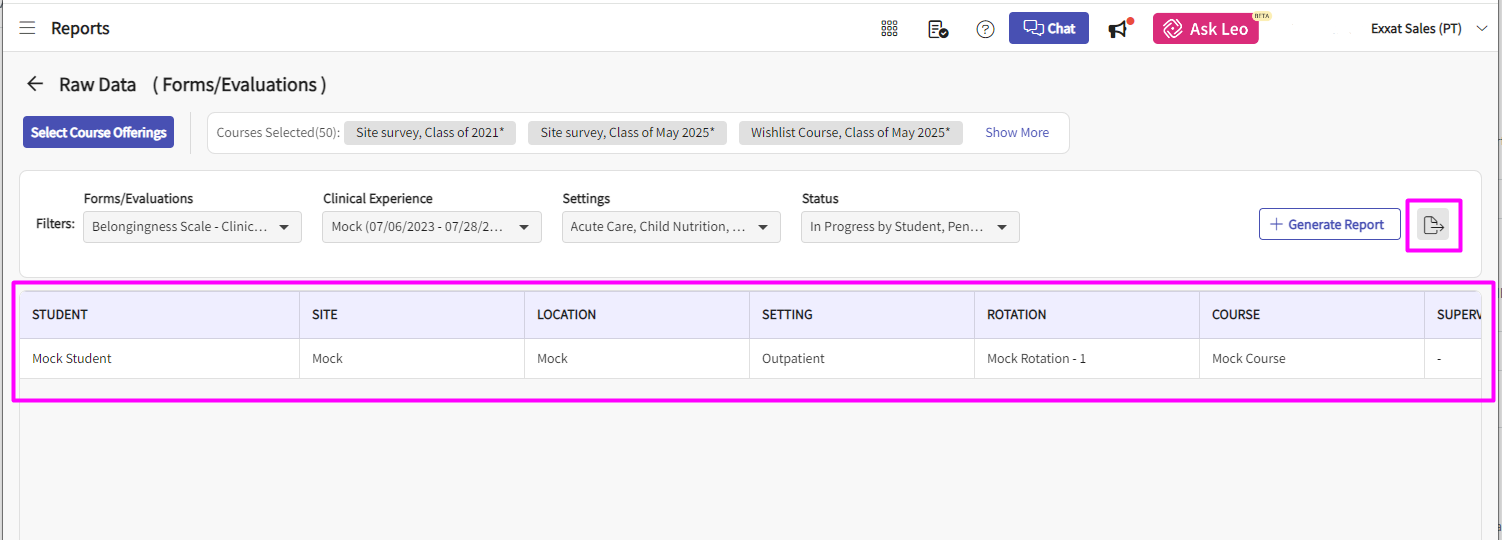Open the help question mark icon
Viewport: 1502px width, 540px height.
coord(985,29)
